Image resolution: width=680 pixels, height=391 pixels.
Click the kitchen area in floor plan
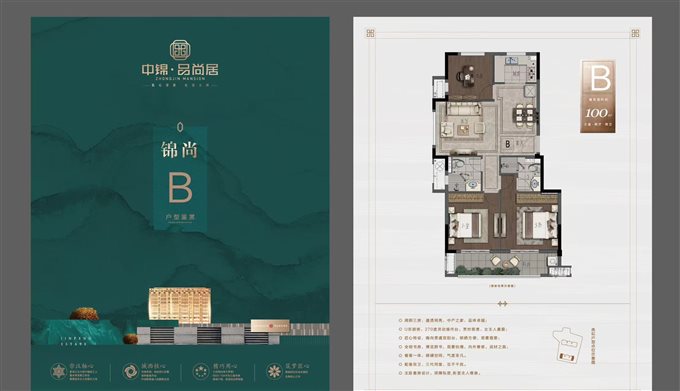(517, 69)
